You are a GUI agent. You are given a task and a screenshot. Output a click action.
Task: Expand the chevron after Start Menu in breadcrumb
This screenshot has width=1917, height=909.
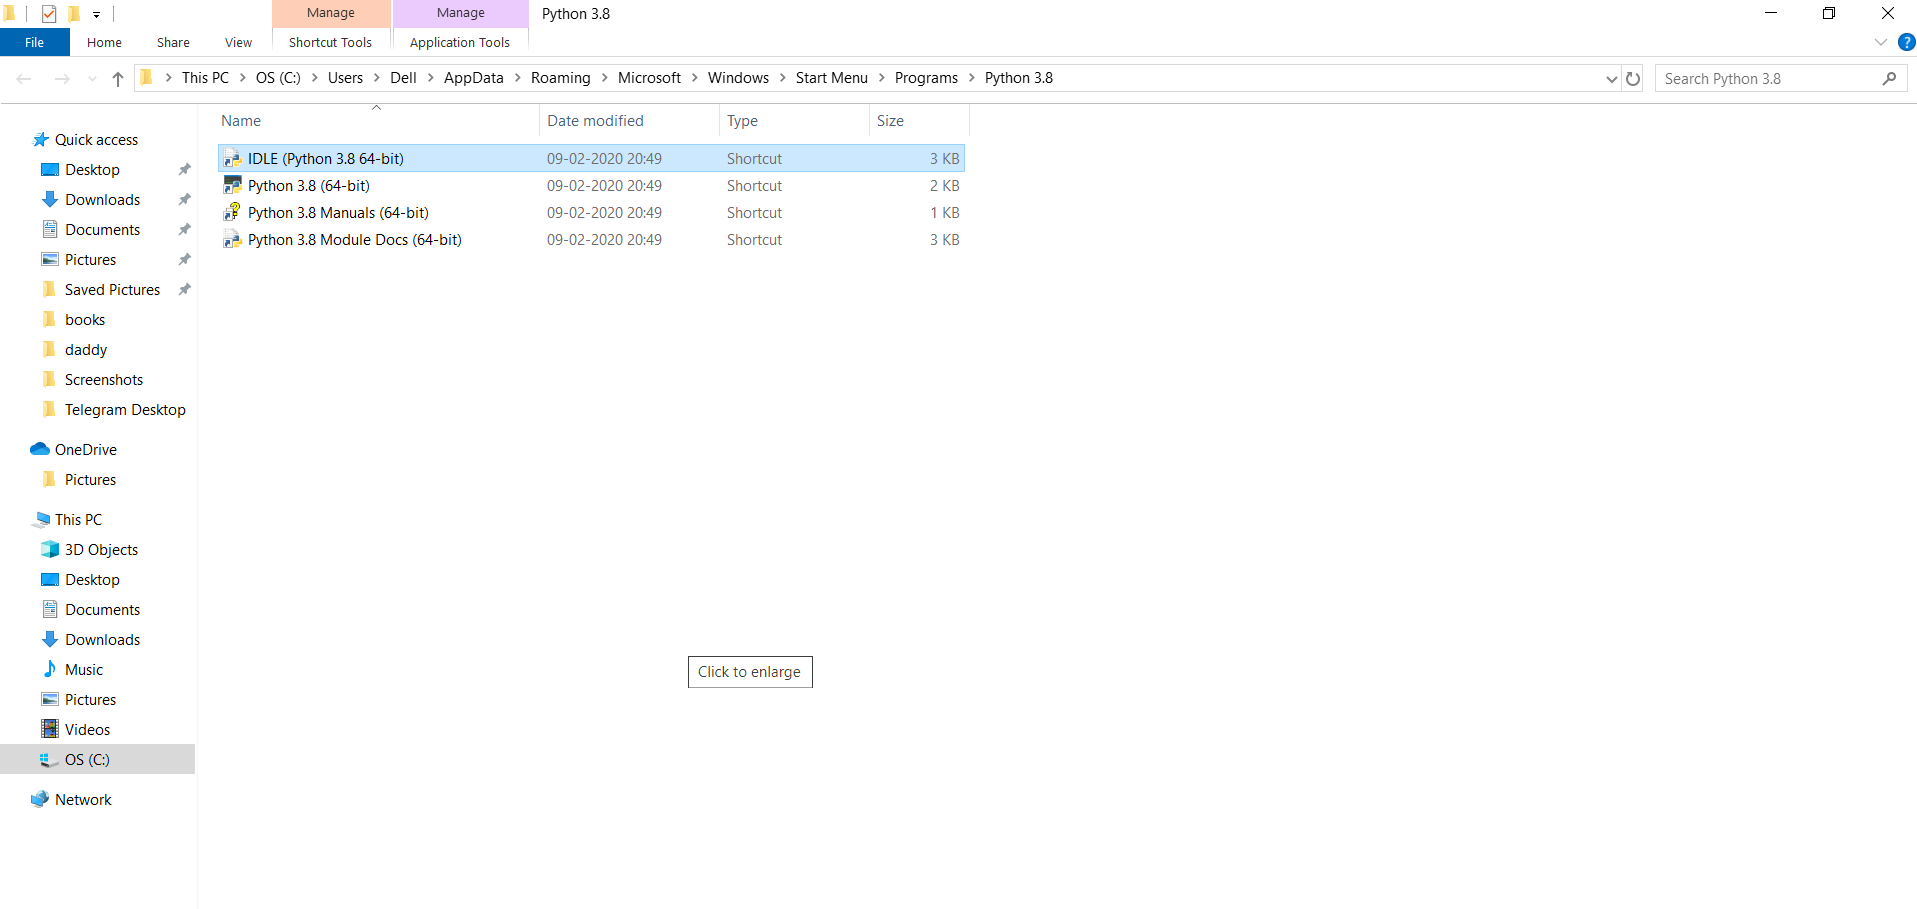881,78
